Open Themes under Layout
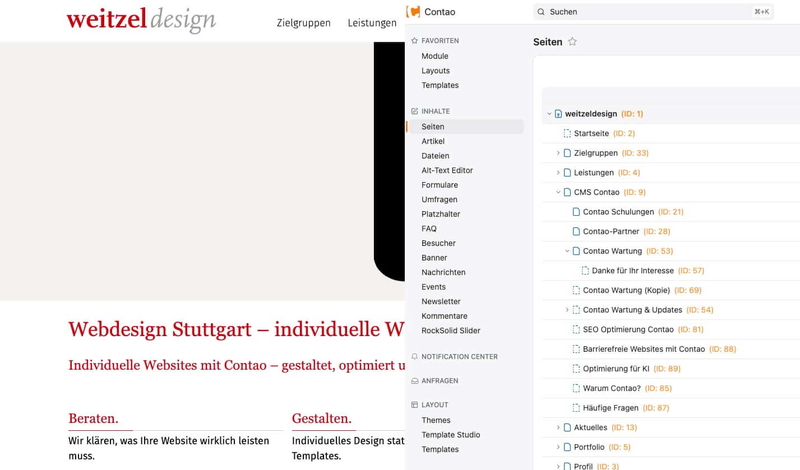 click(x=436, y=420)
